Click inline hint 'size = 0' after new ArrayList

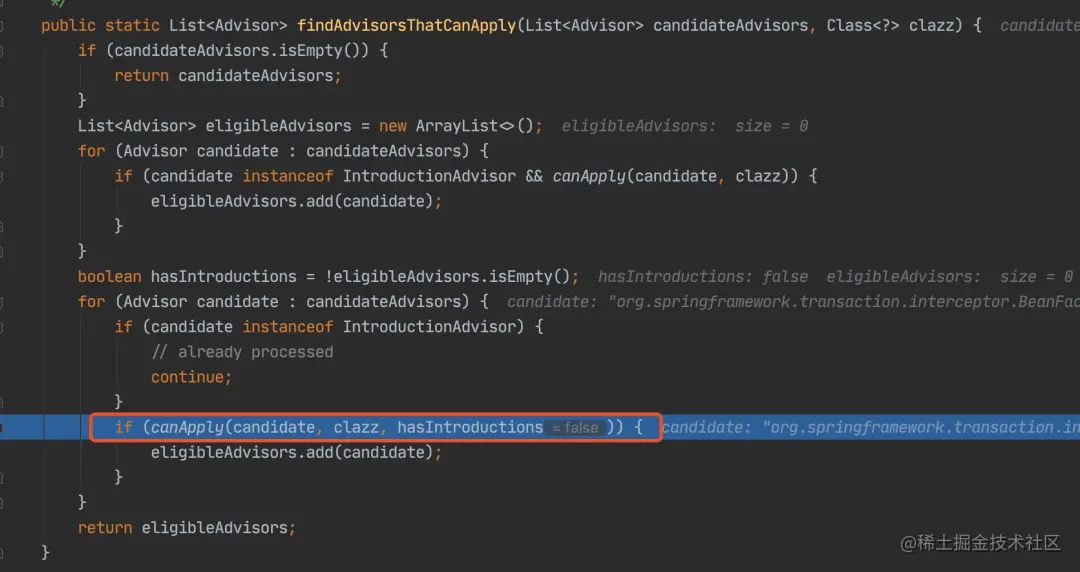click(771, 126)
